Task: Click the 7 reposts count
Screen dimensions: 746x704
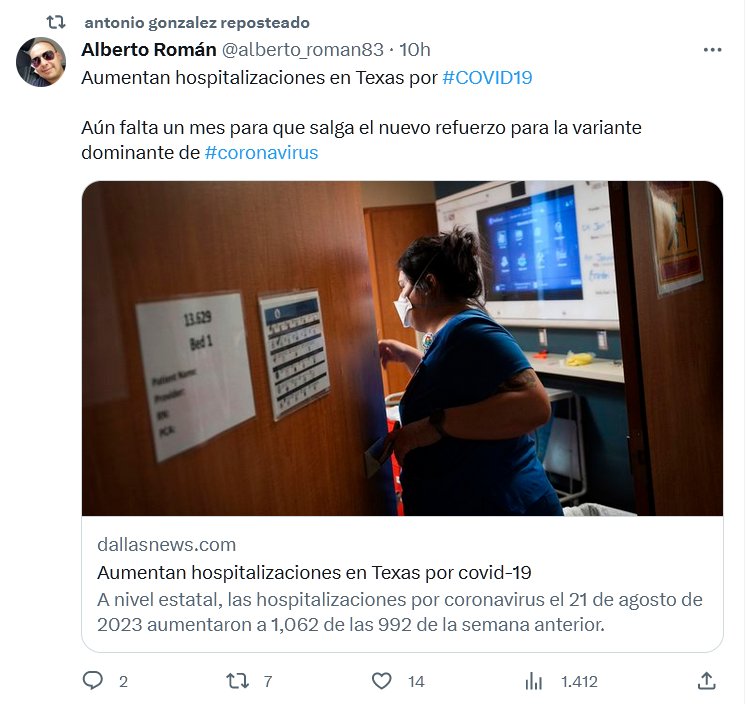Action: coord(268,682)
